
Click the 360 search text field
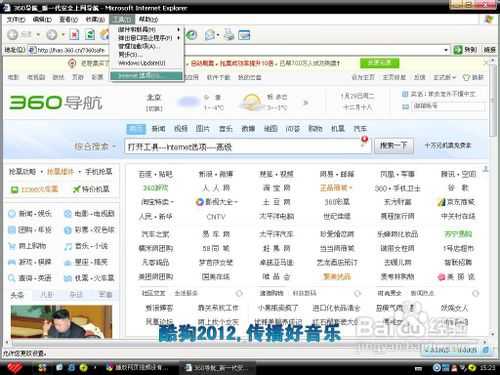click(x=248, y=146)
